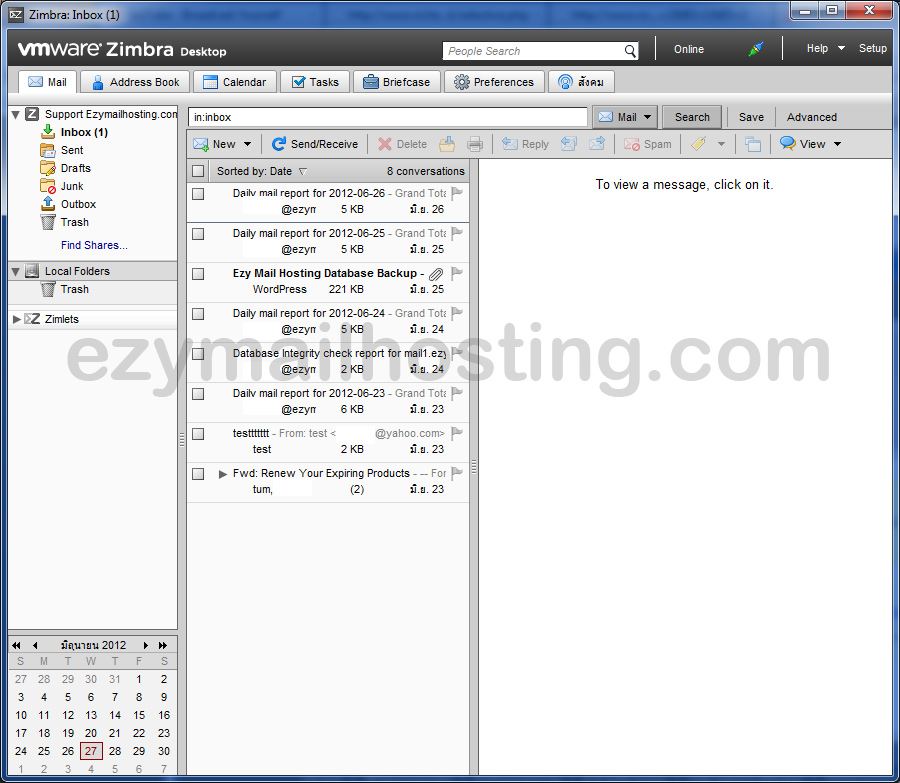Click the network connection status icon
Viewport: 900px width, 783px height.
(756, 49)
